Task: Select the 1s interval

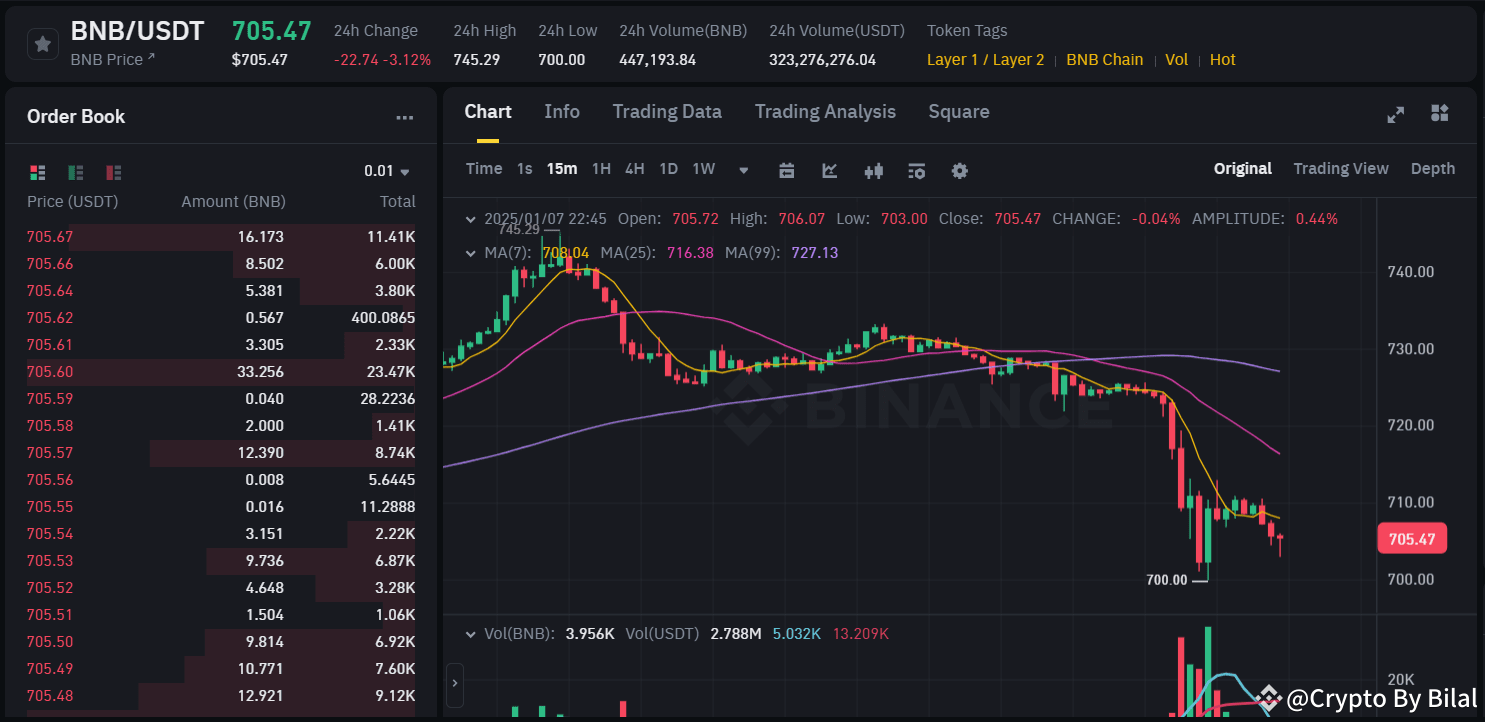Action: [x=525, y=169]
